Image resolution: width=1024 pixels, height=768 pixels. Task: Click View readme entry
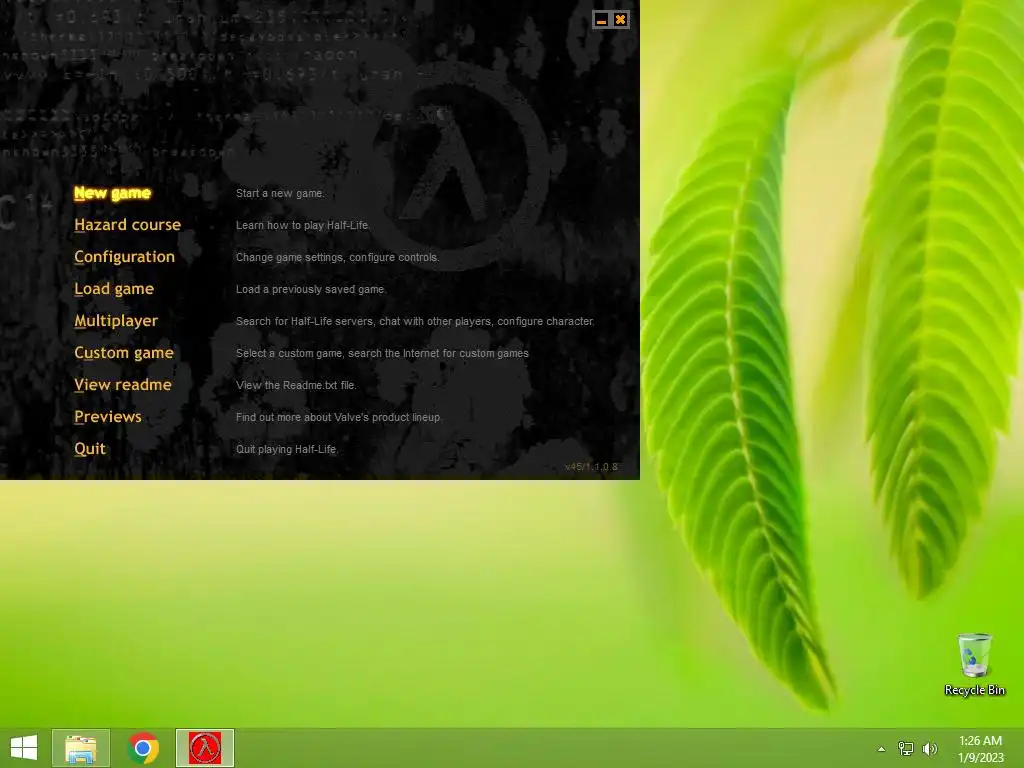(x=123, y=385)
